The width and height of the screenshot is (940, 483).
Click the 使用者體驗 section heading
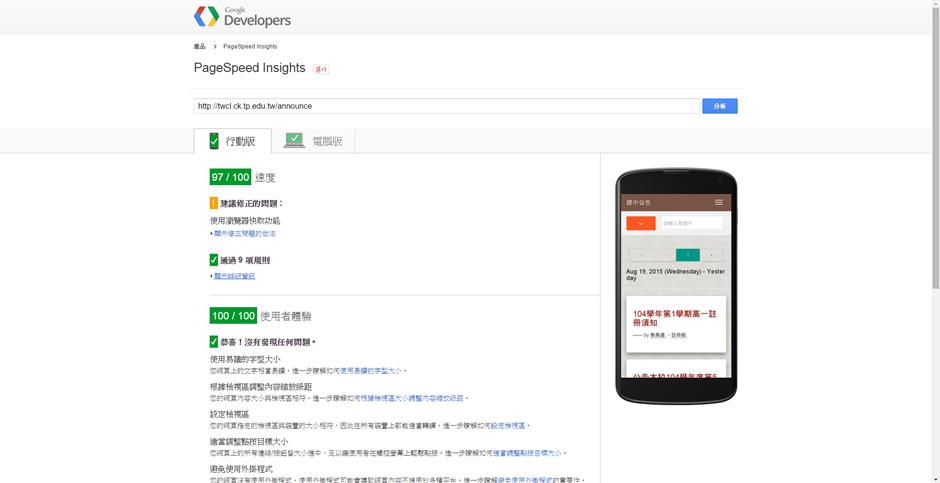286,316
